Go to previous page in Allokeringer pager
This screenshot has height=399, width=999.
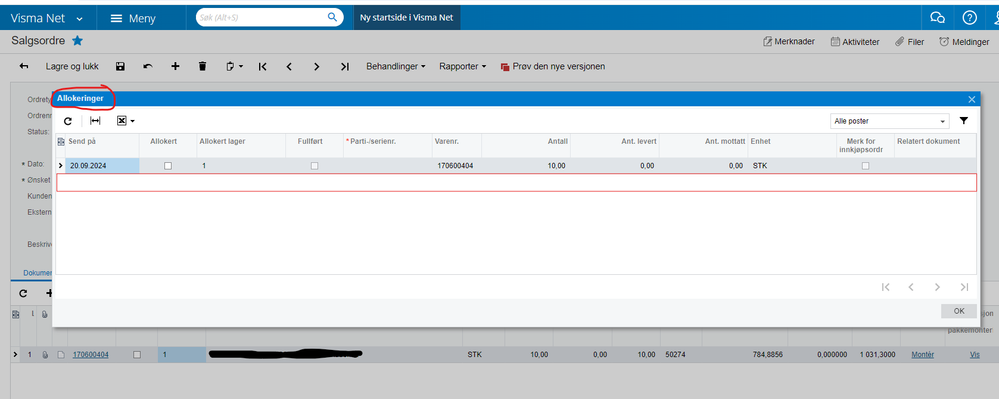tap(911, 287)
